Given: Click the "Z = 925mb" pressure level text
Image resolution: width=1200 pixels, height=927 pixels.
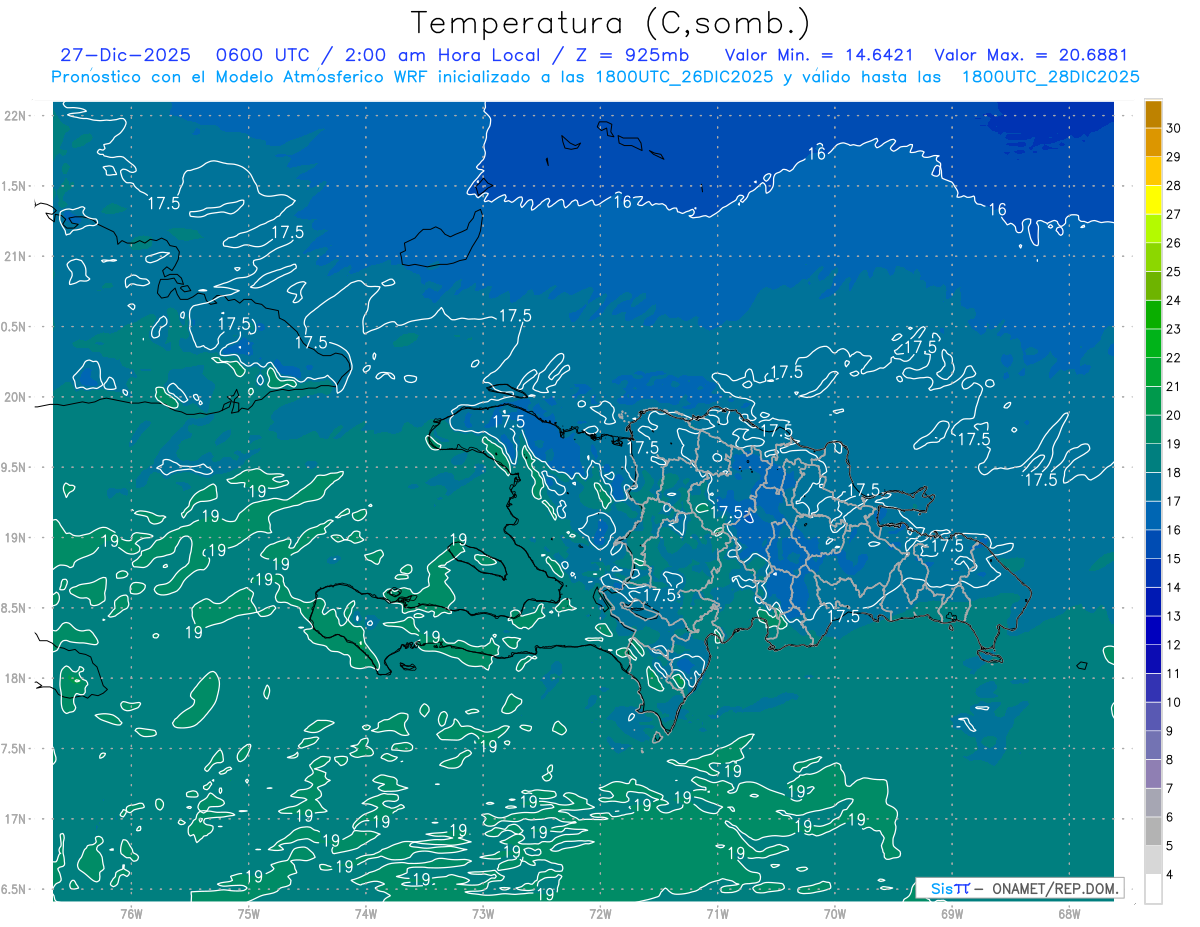Looking at the screenshot, I should (x=632, y=56).
